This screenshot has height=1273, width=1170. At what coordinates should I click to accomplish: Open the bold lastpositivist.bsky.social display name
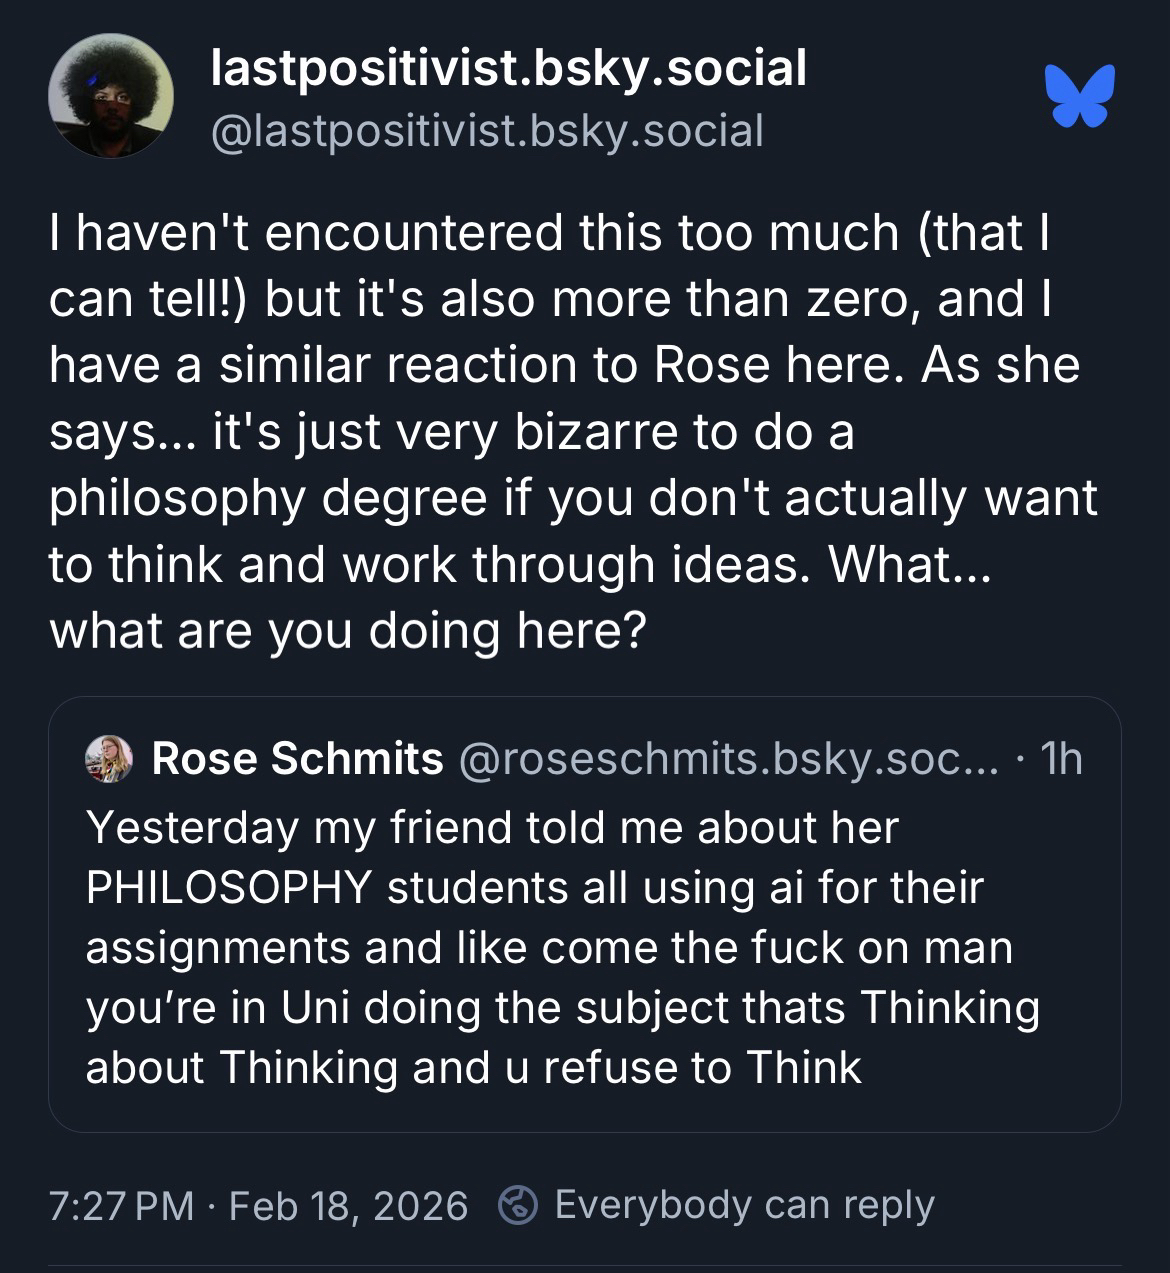tap(508, 68)
